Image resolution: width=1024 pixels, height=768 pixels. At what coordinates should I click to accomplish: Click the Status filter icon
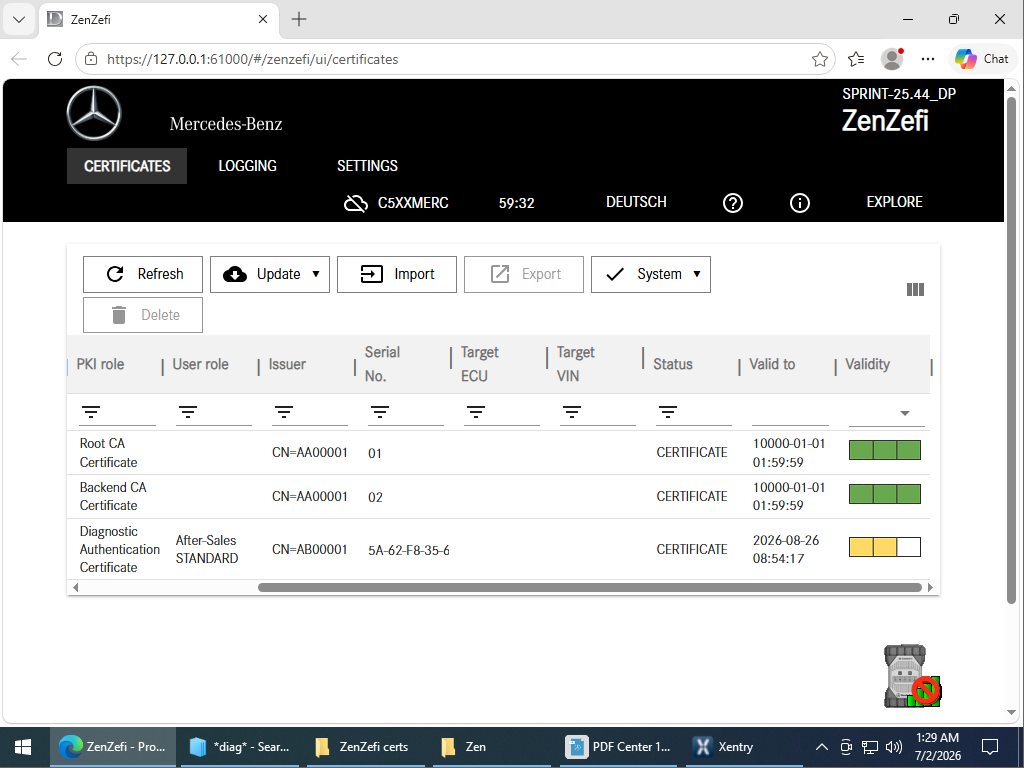click(x=667, y=412)
